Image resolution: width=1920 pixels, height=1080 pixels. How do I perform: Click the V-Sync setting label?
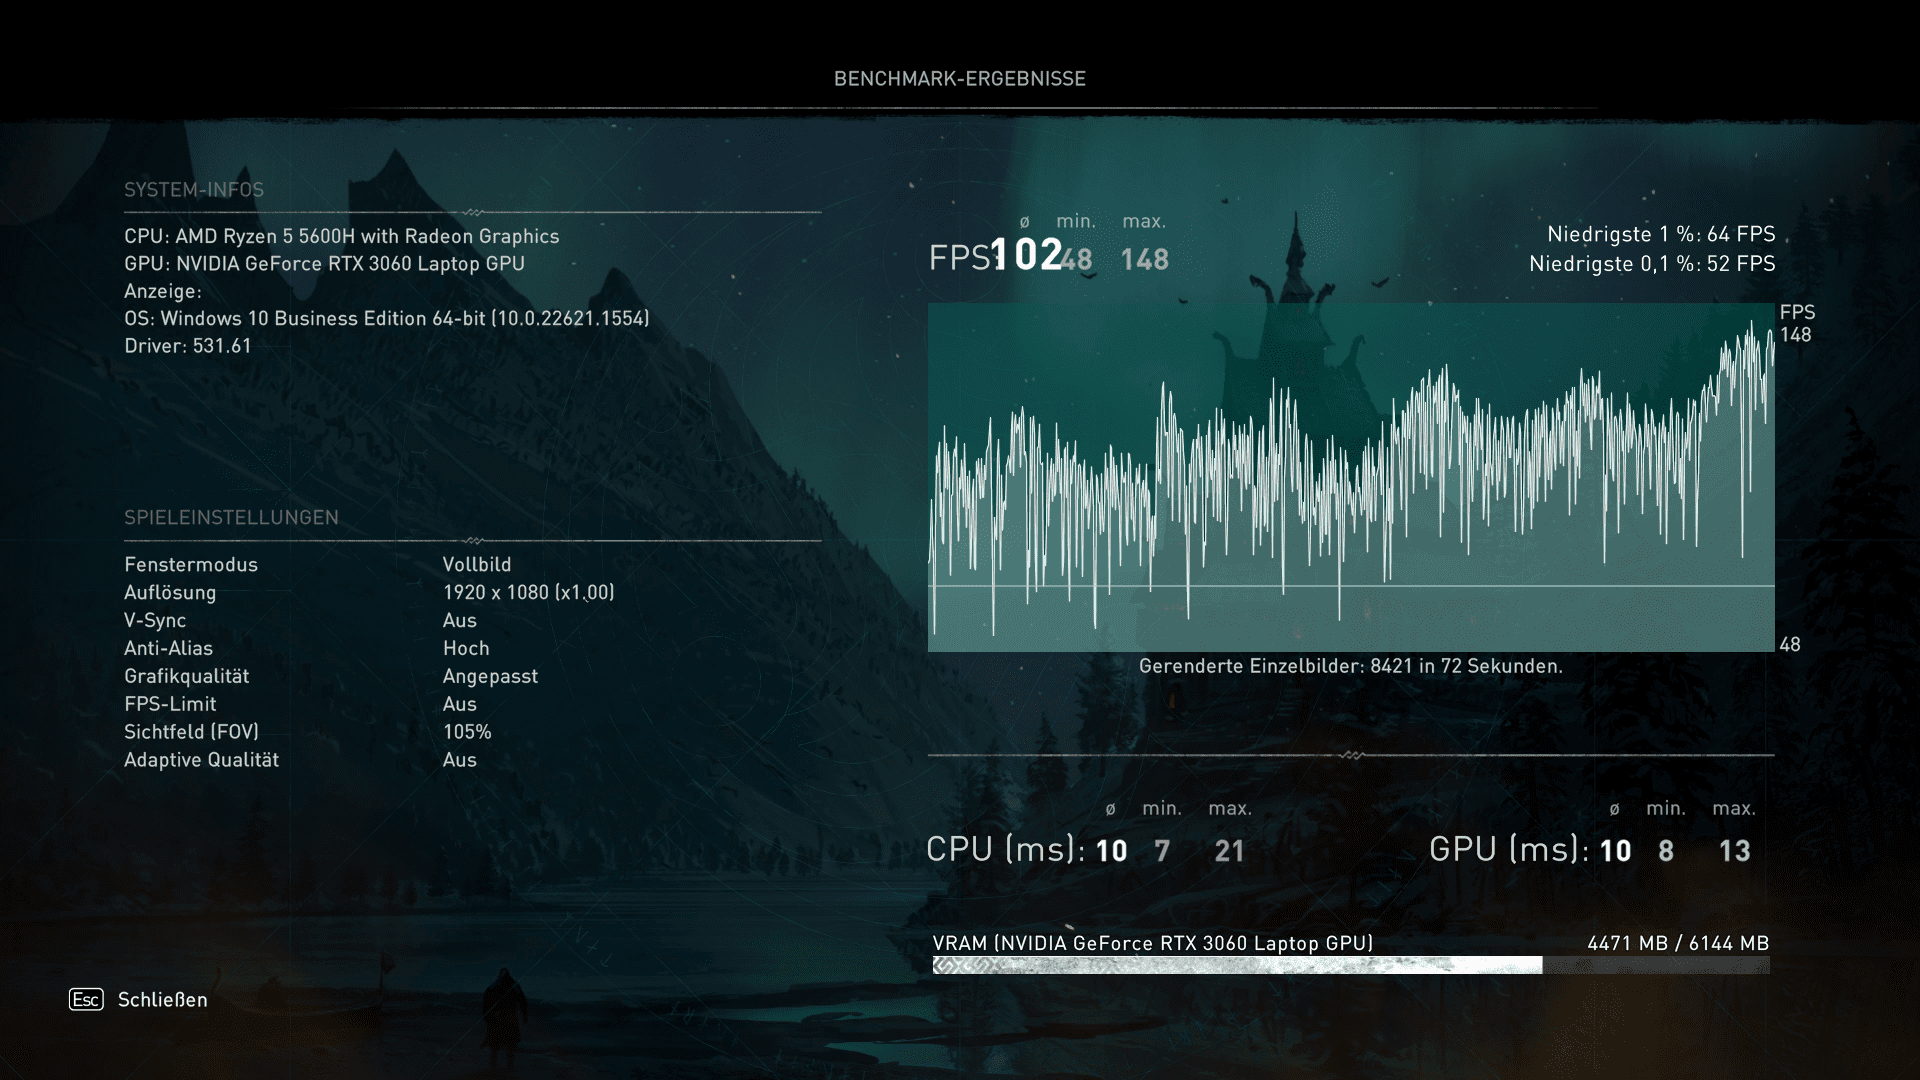[155, 620]
